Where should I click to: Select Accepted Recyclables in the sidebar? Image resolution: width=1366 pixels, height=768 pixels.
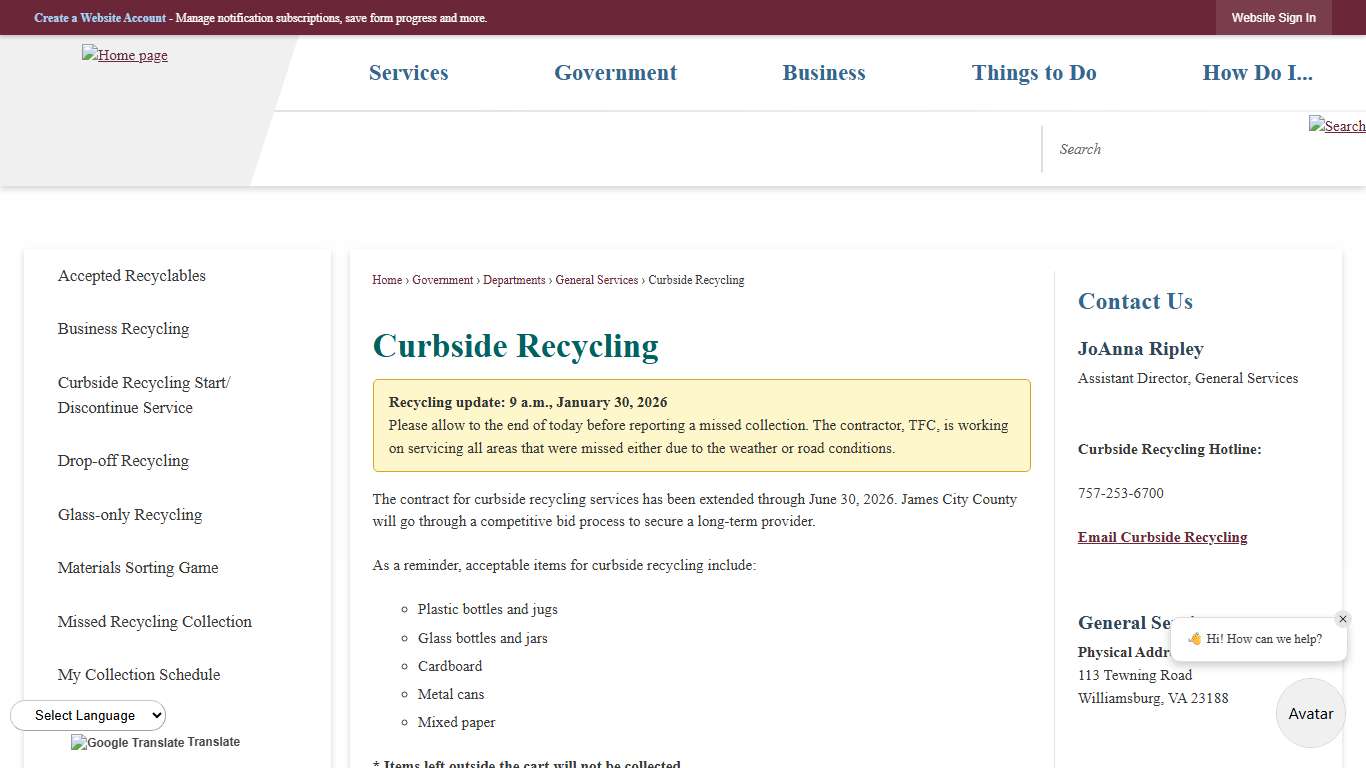pyautogui.click(x=131, y=275)
